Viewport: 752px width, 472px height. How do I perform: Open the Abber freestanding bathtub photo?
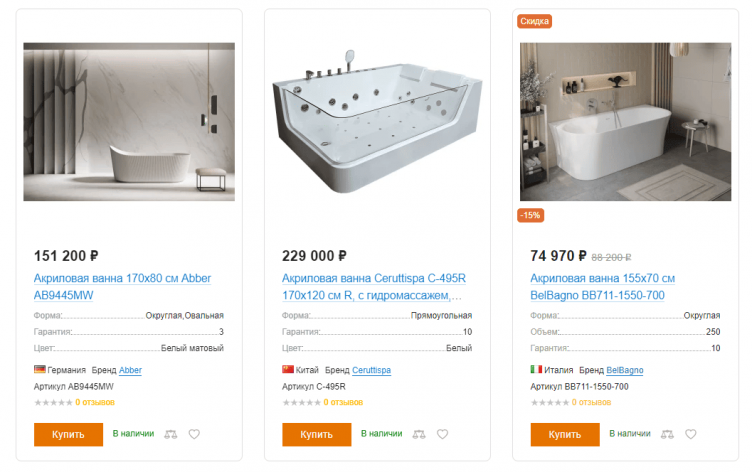coord(129,122)
